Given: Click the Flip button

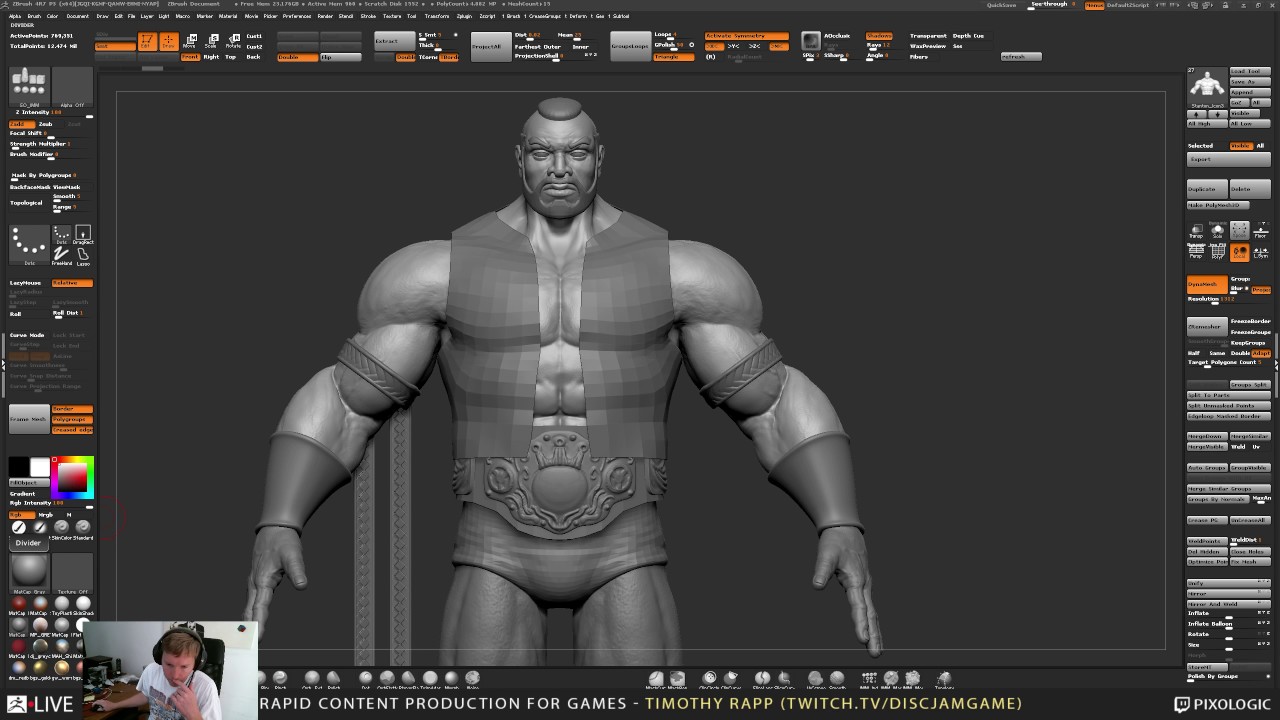Looking at the screenshot, I should [x=340, y=57].
